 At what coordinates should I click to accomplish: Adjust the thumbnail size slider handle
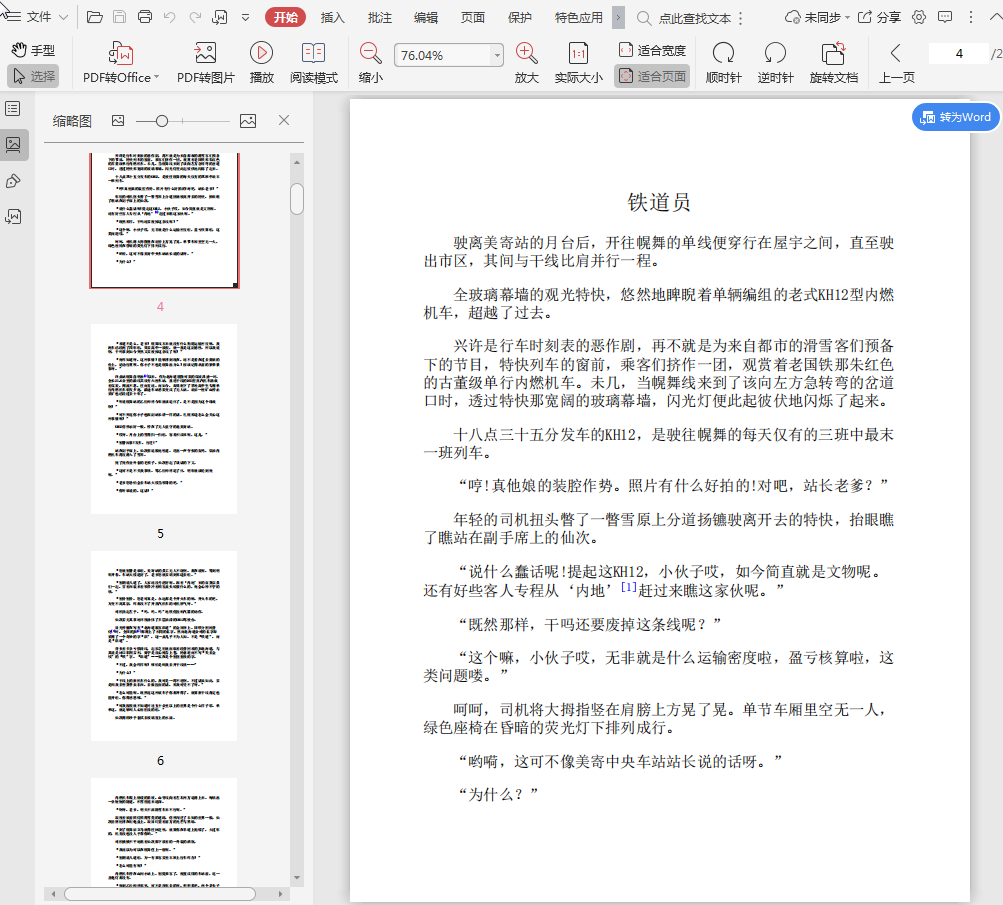coord(162,121)
